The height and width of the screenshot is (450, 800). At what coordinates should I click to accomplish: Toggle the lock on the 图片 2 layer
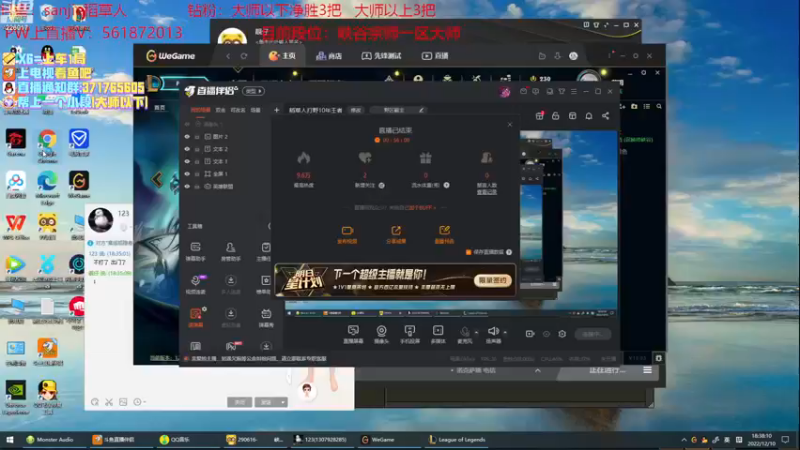[197, 137]
